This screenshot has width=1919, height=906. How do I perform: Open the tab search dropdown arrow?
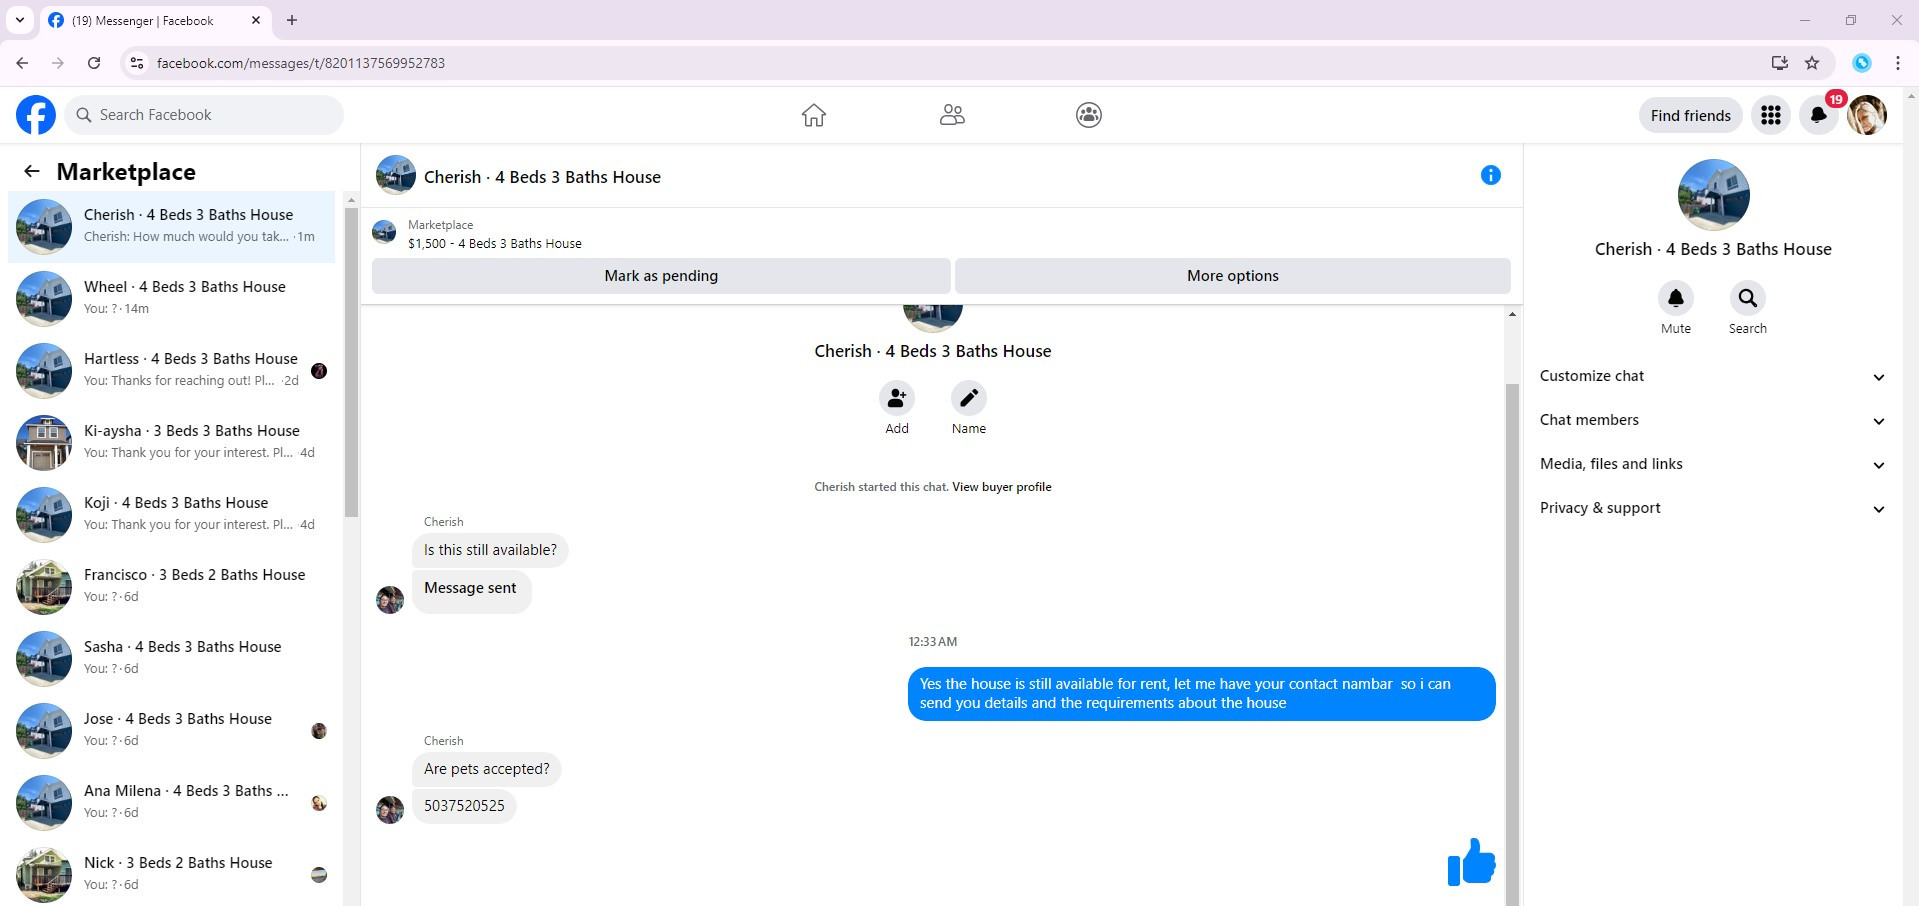pos(19,20)
